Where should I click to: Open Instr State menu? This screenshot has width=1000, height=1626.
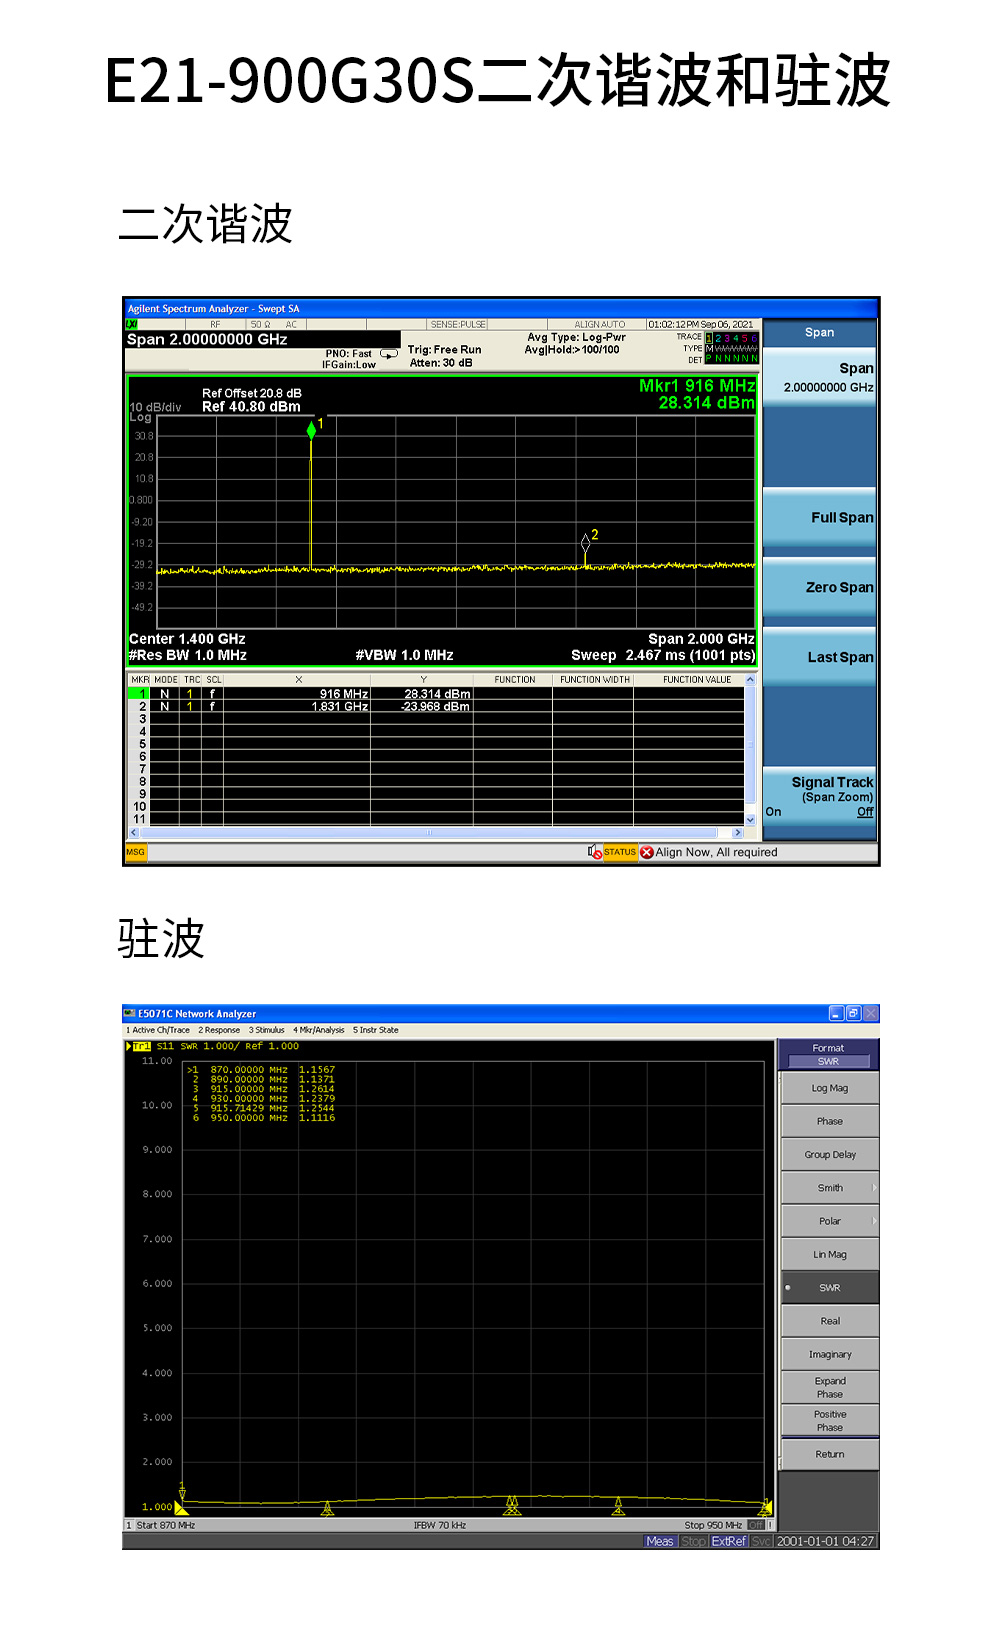[375, 1030]
